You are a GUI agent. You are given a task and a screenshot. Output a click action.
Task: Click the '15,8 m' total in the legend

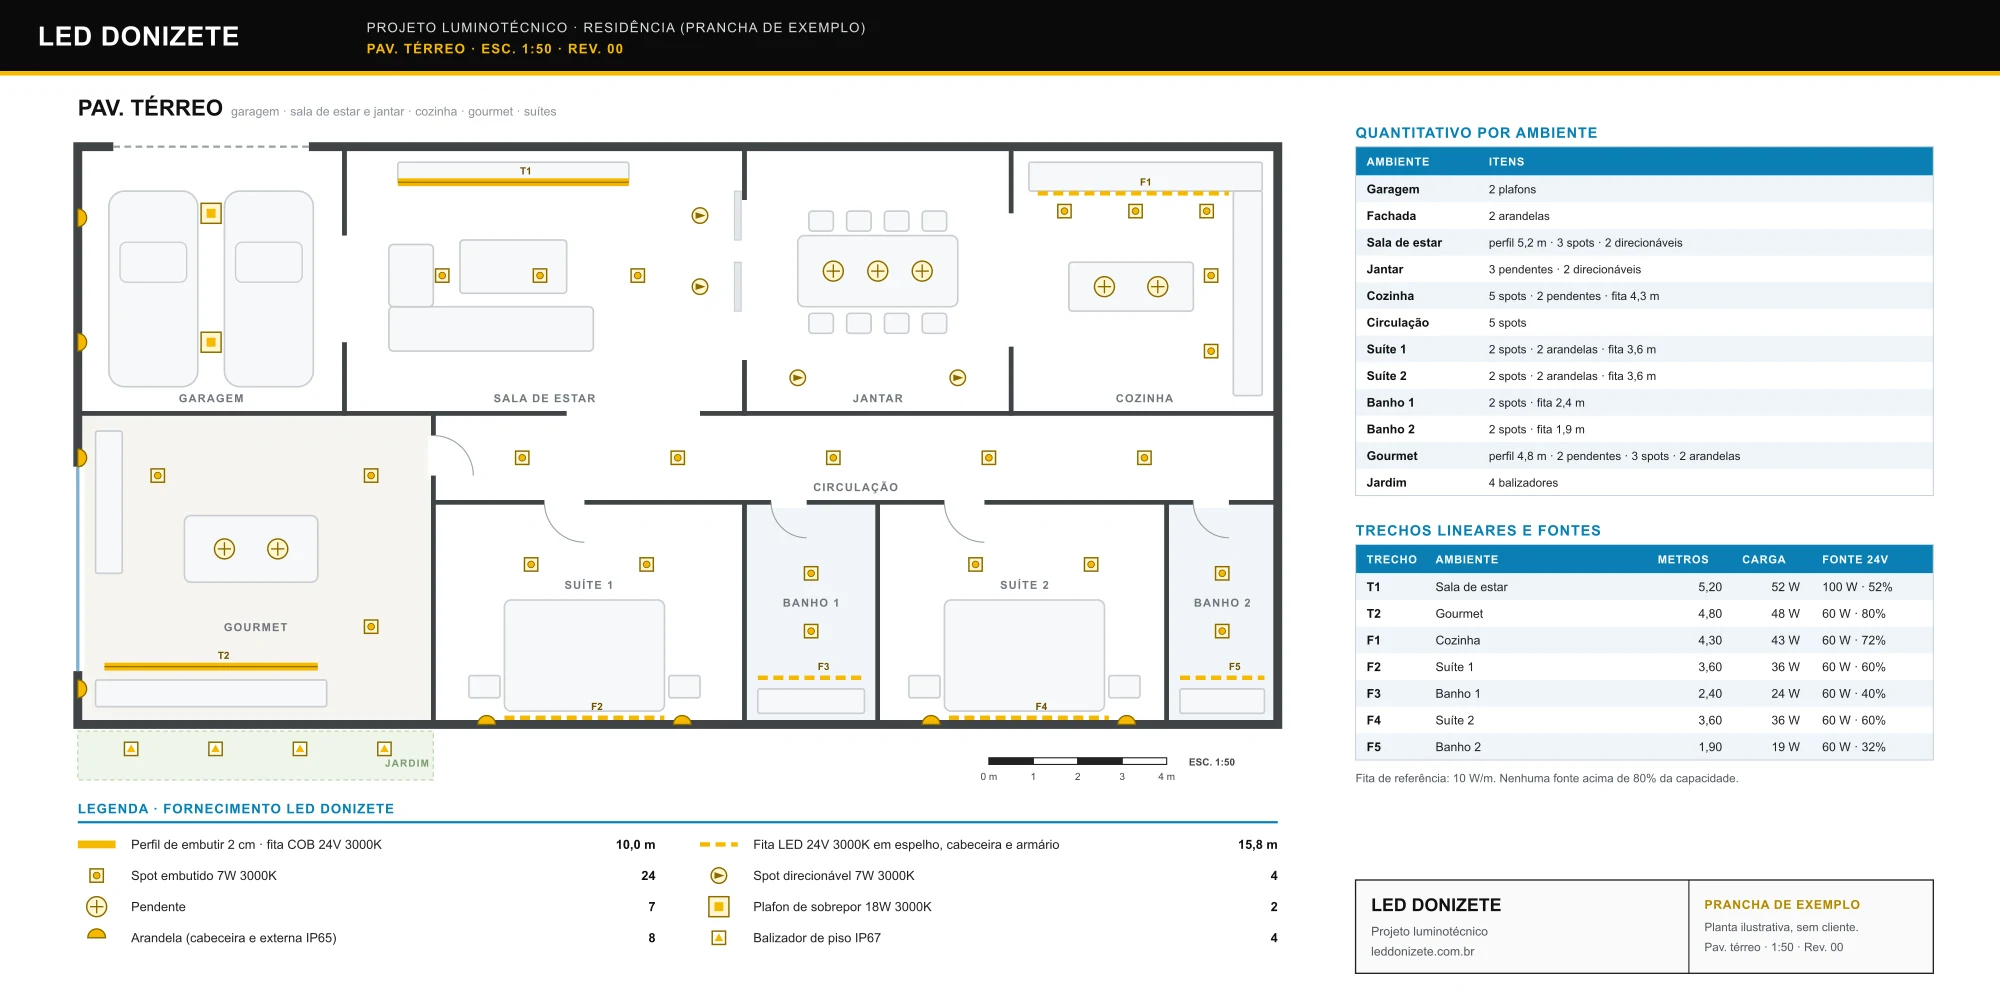tap(1258, 845)
